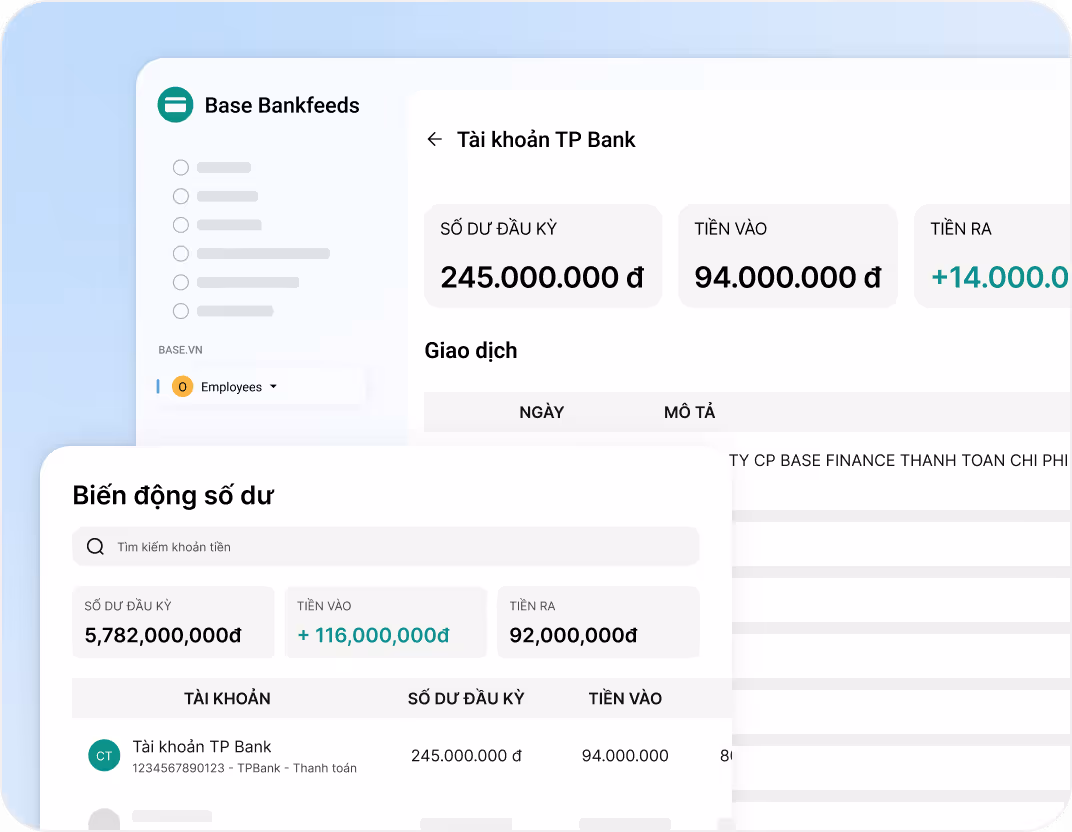Open the TIỀN RA +14.000 card

coord(993,256)
